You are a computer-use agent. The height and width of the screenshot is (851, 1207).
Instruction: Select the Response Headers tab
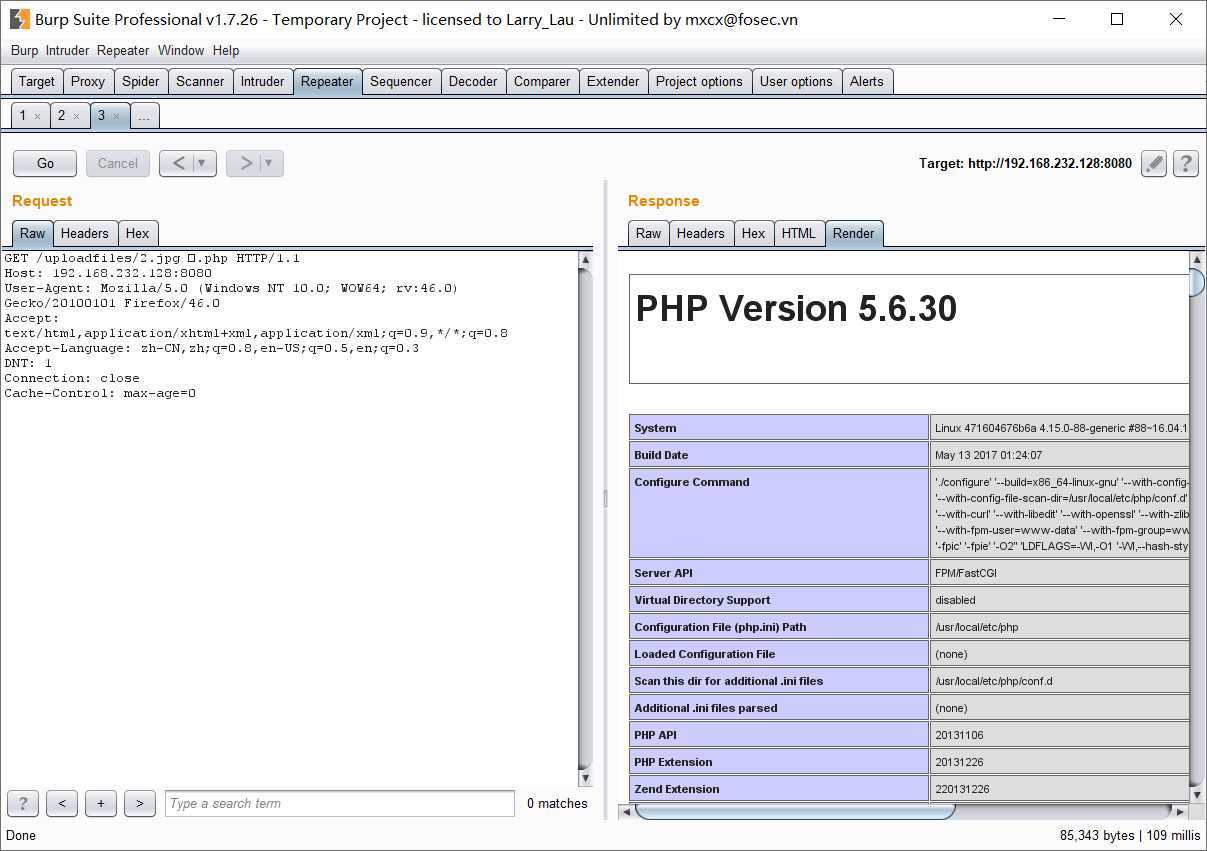point(700,233)
